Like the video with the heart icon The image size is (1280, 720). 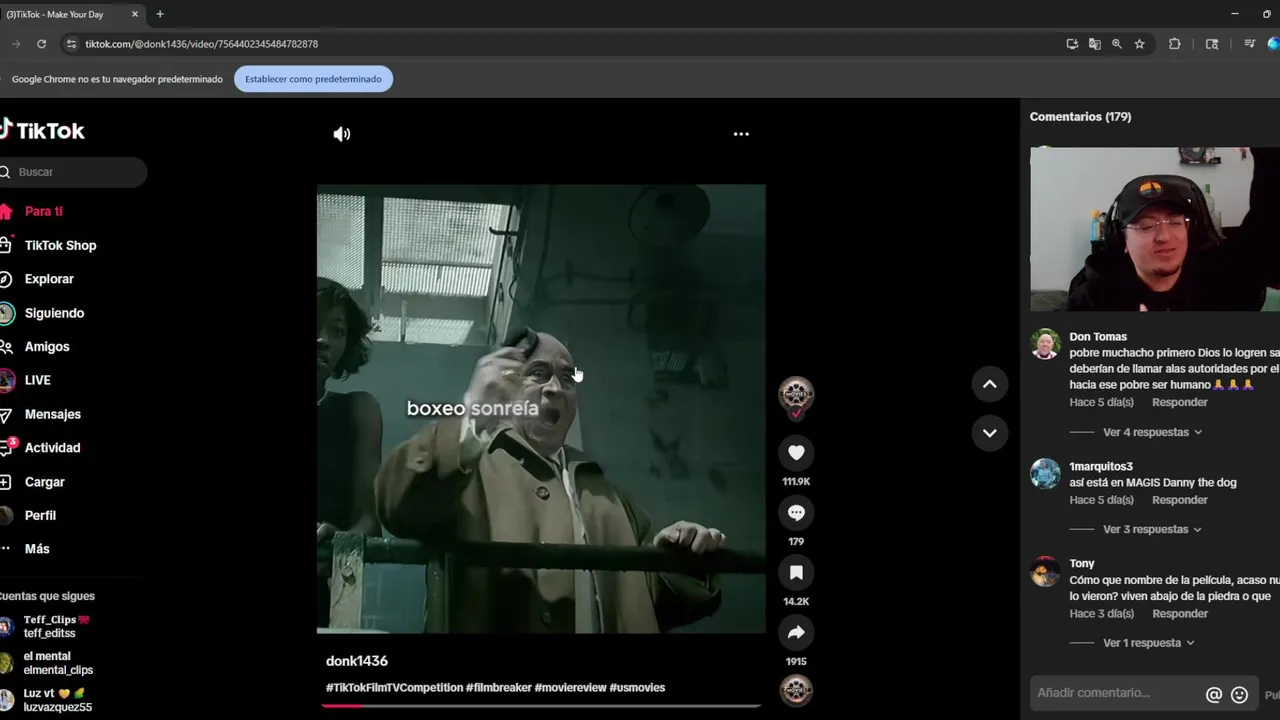pyautogui.click(x=796, y=453)
